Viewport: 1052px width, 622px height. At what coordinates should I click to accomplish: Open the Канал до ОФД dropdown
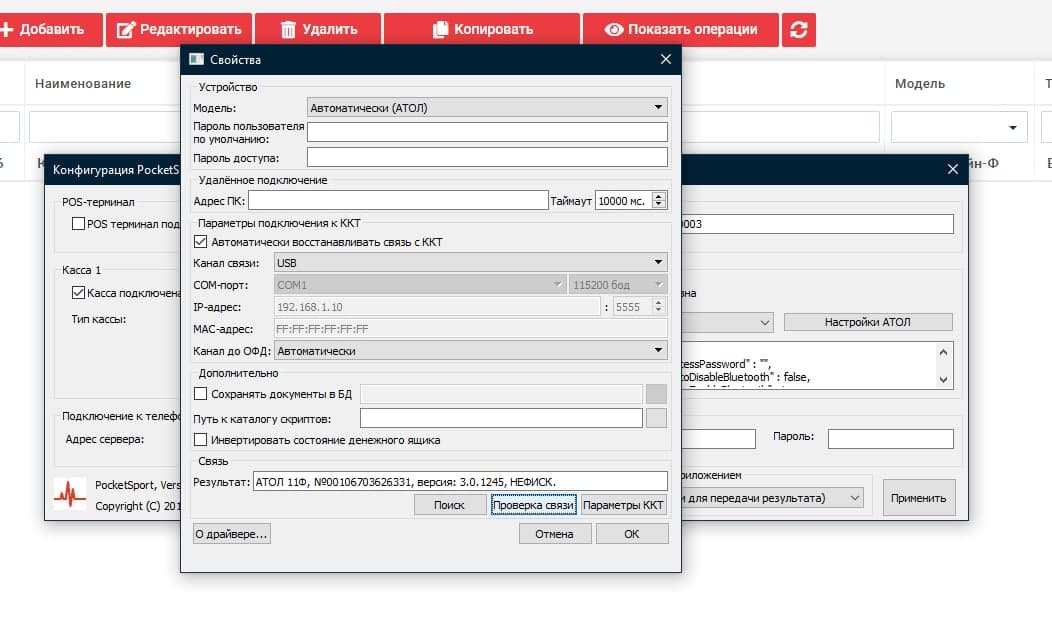(x=470, y=351)
